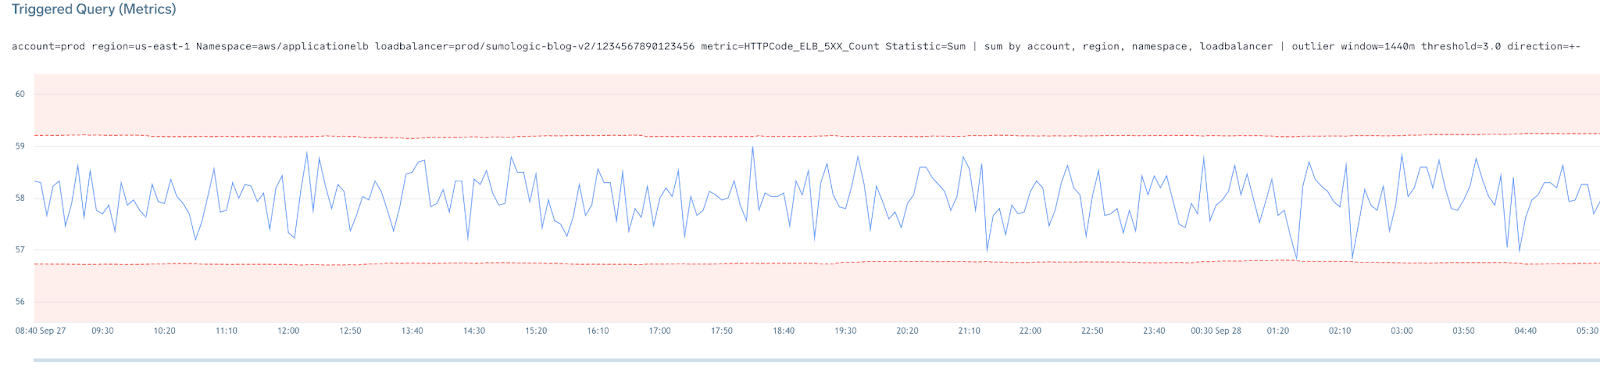Click the 20:20 time axis label
The image size is (1600, 376).
[x=908, y=331]
